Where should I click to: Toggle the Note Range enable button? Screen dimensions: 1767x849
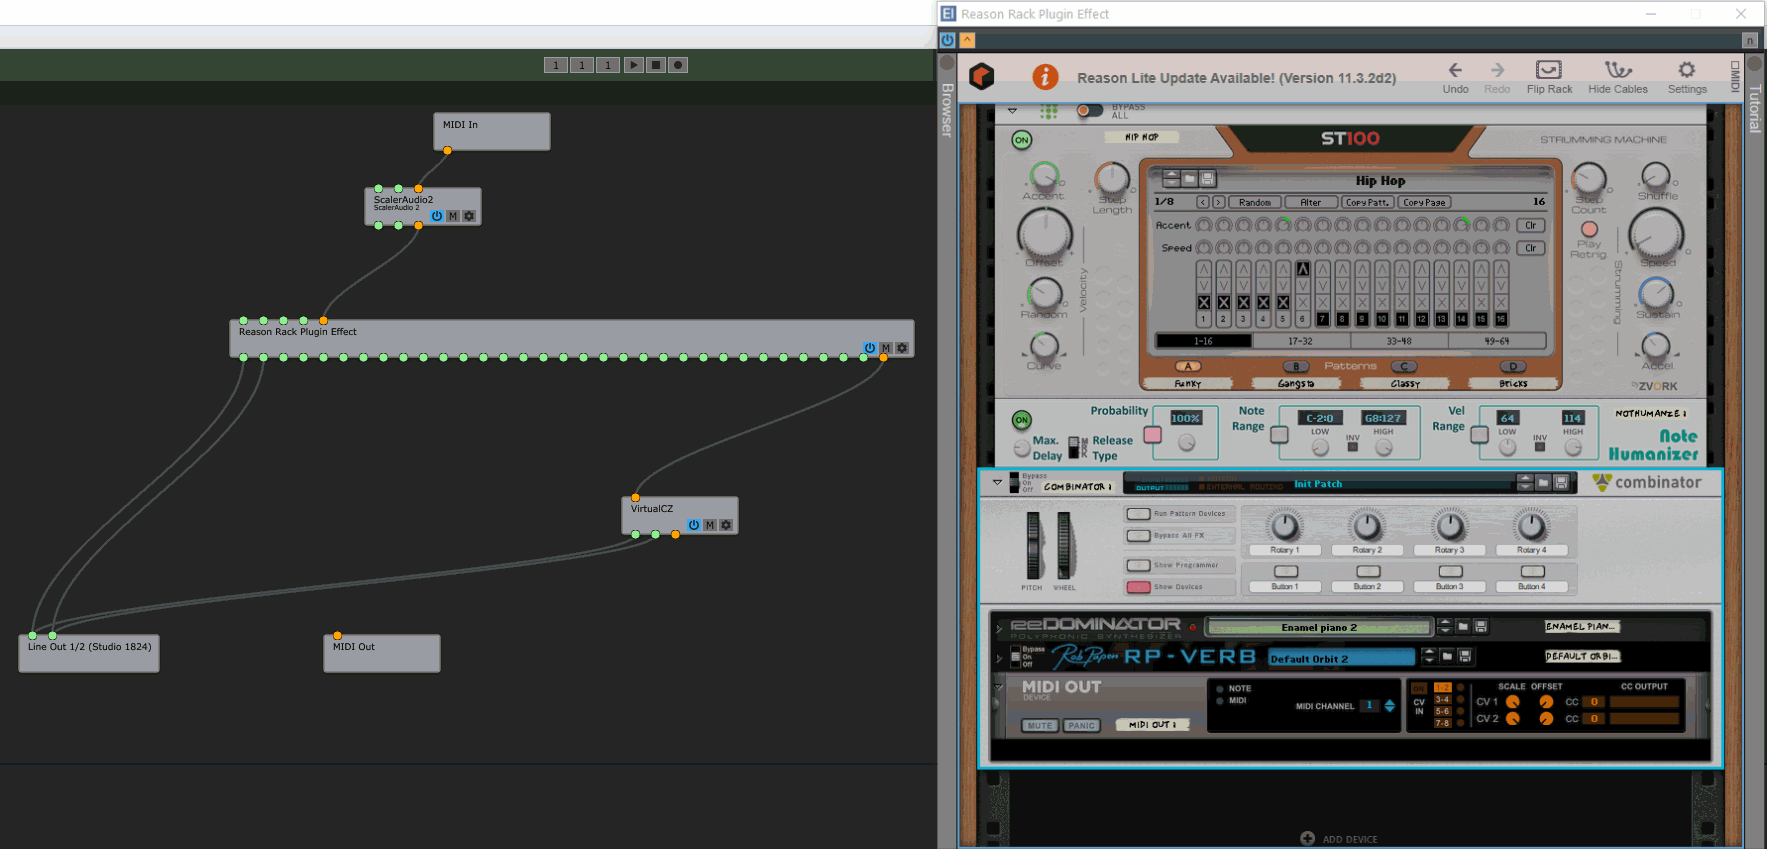[1279, 435]
